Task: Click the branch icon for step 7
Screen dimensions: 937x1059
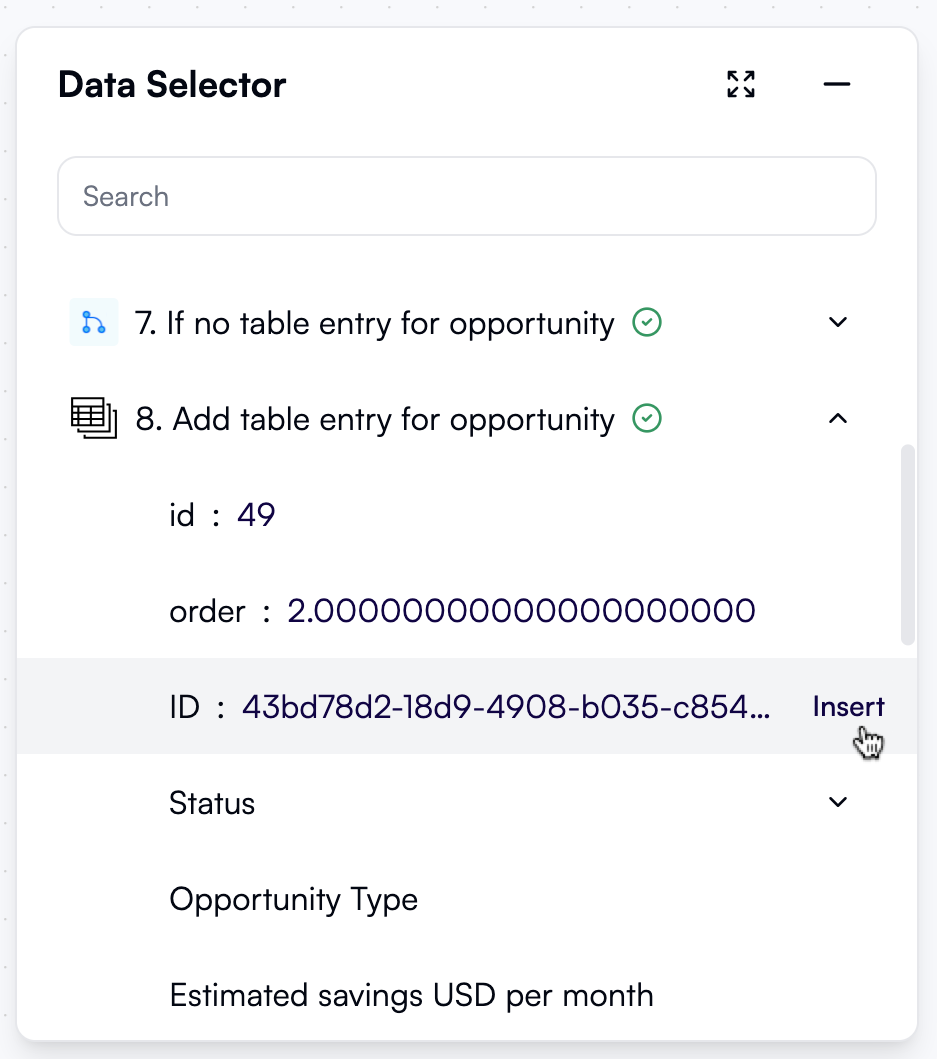Action: (94, 323)
